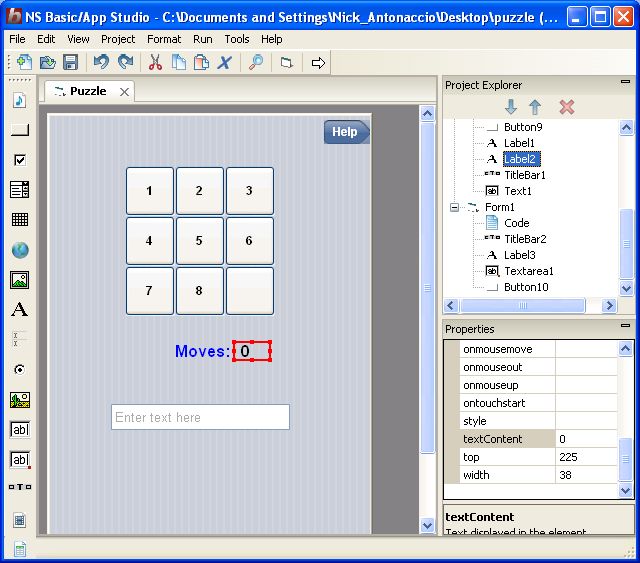This screenshot has width=640, height=563.
Task: Select puzzle tile button 8
Action: [200, 291]
